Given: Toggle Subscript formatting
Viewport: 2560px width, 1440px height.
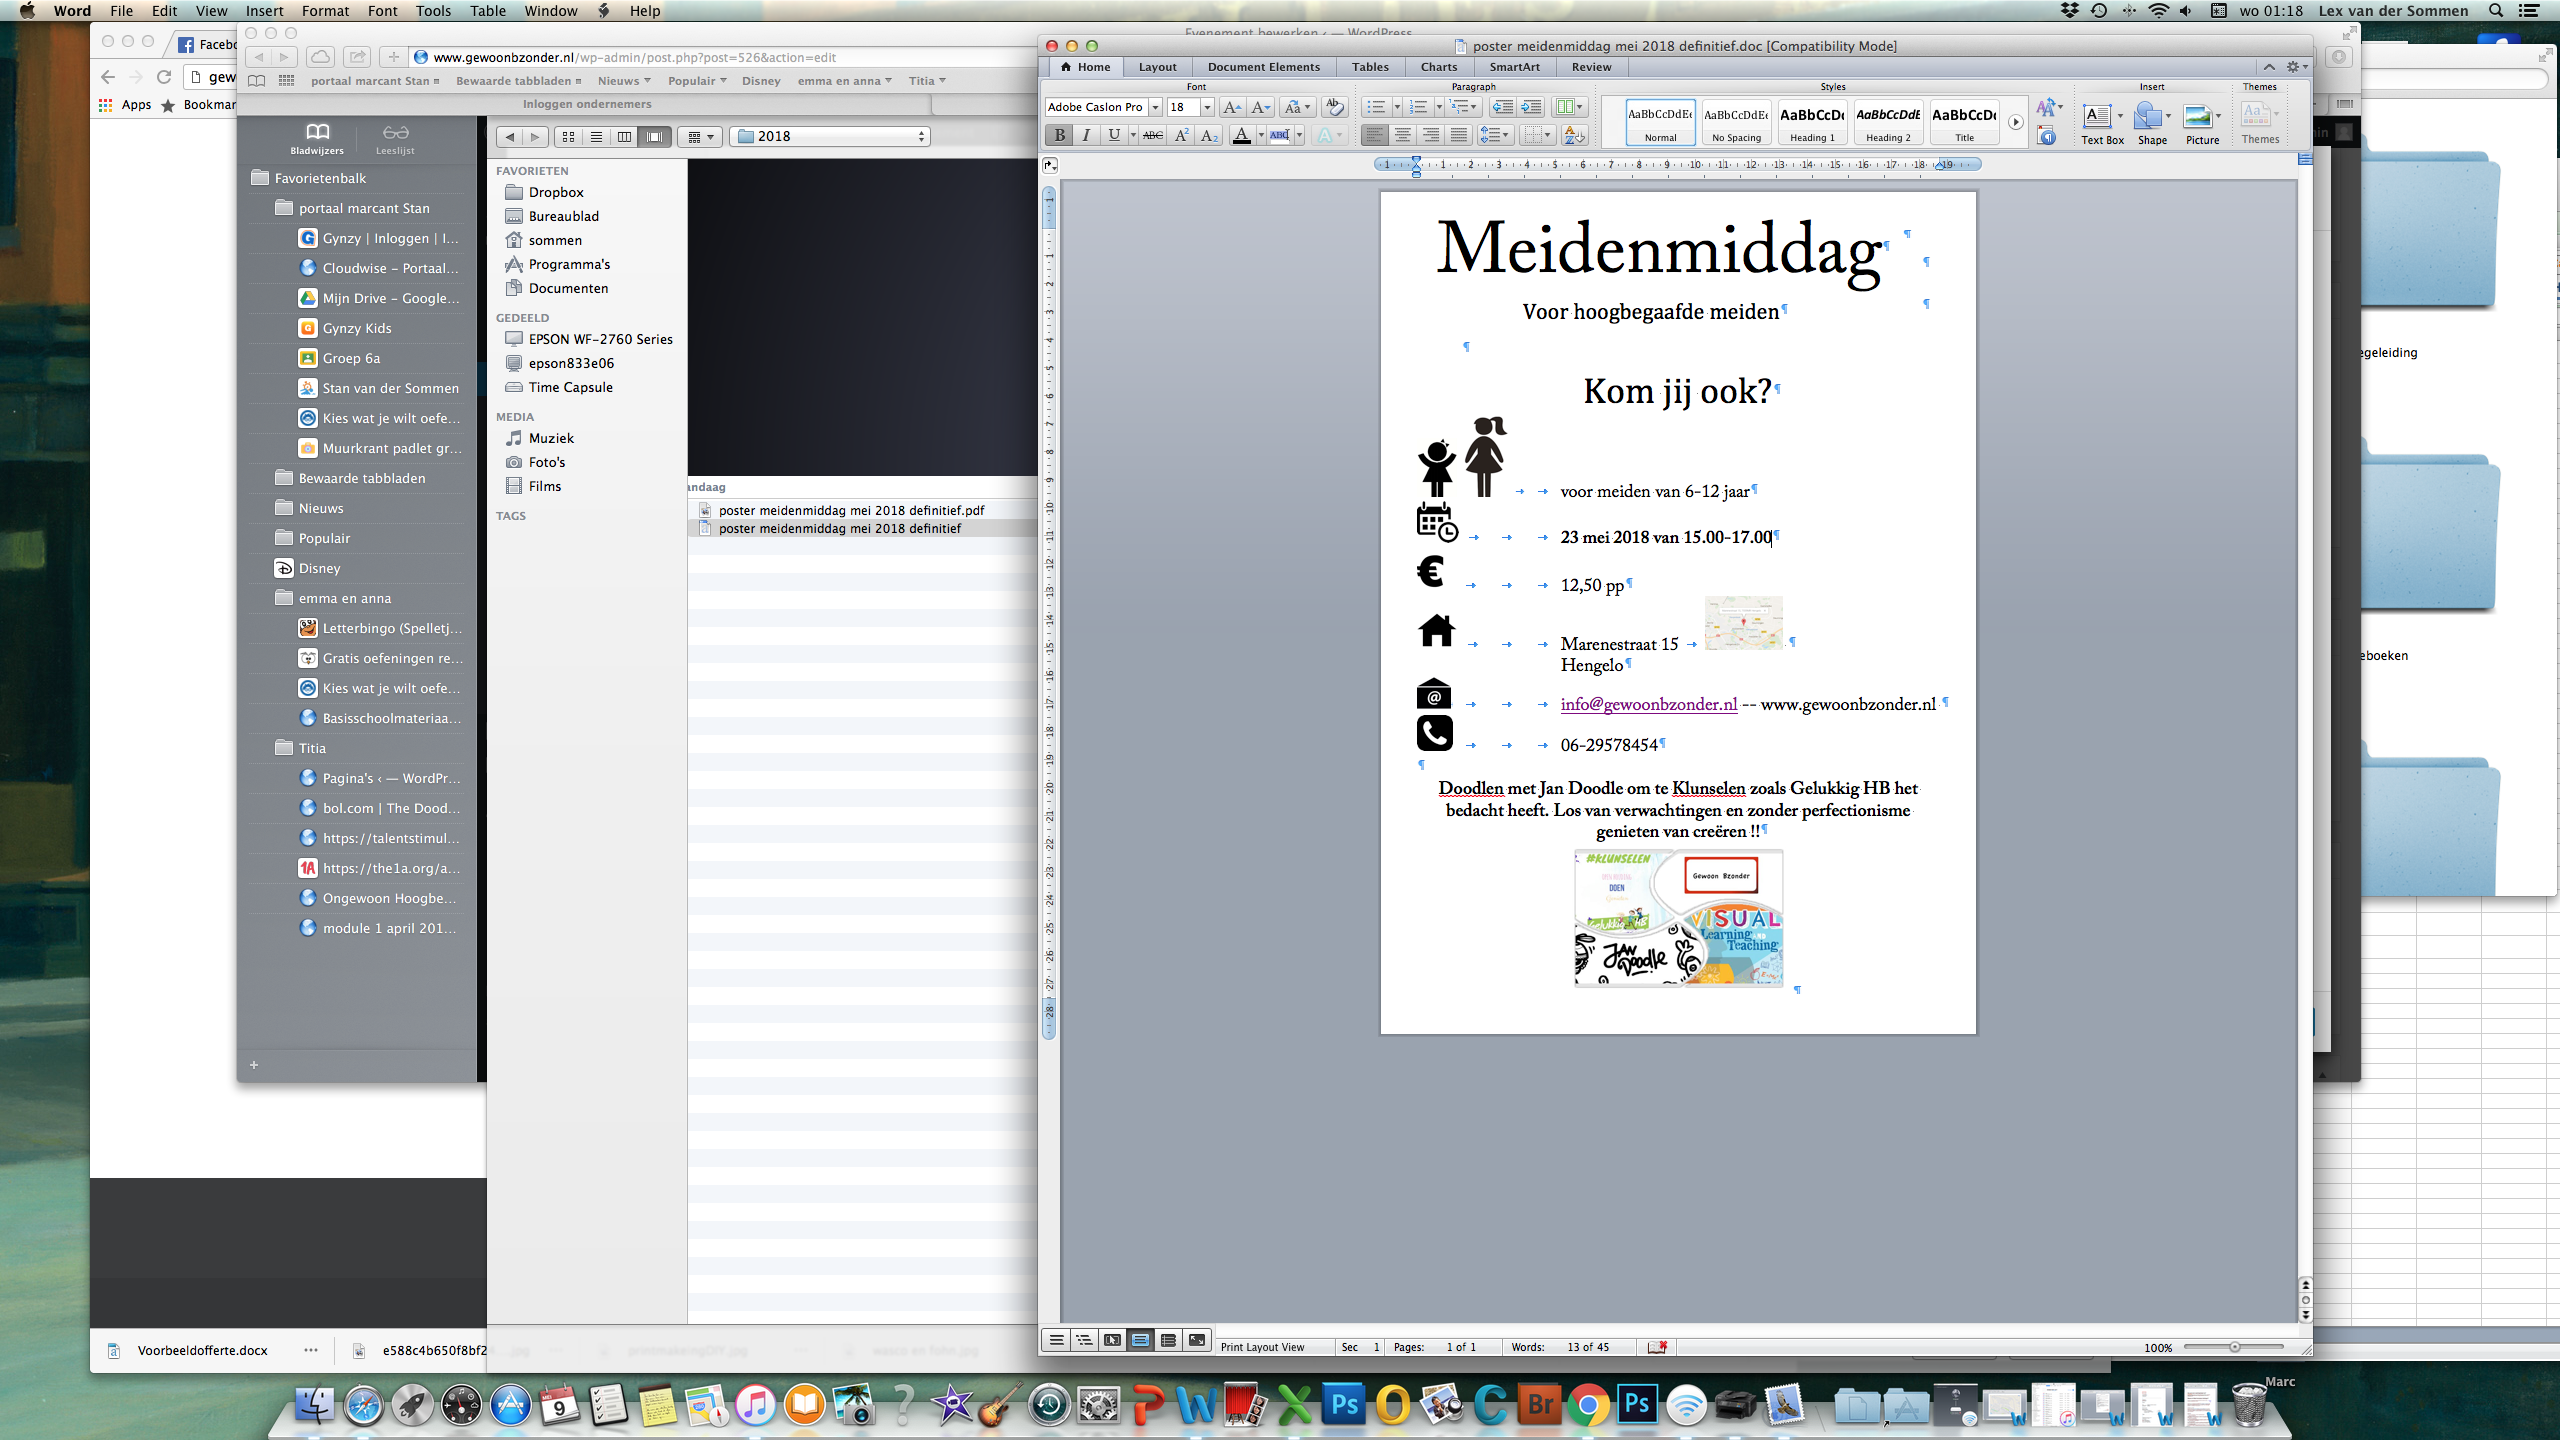Looking at the screenshot, I should click(1208, 135).
